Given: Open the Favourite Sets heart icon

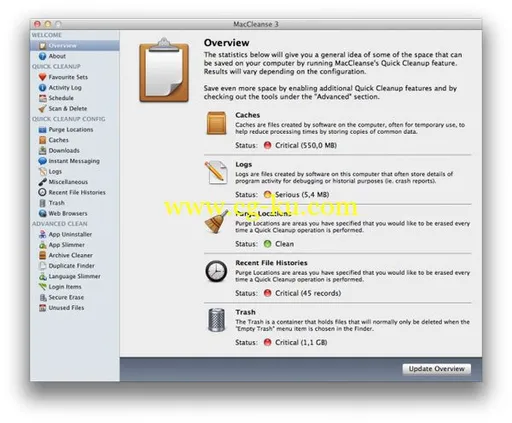Looking at the screenshot, I should (42, 77).
